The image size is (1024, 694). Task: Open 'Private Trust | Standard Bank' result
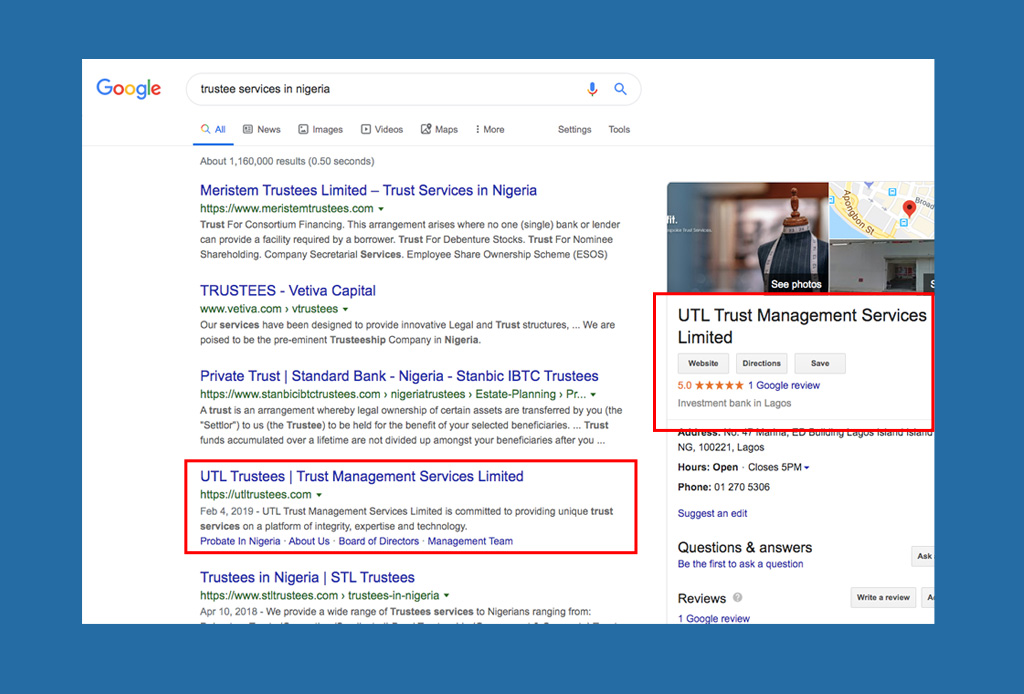click(x=399, y=376)
